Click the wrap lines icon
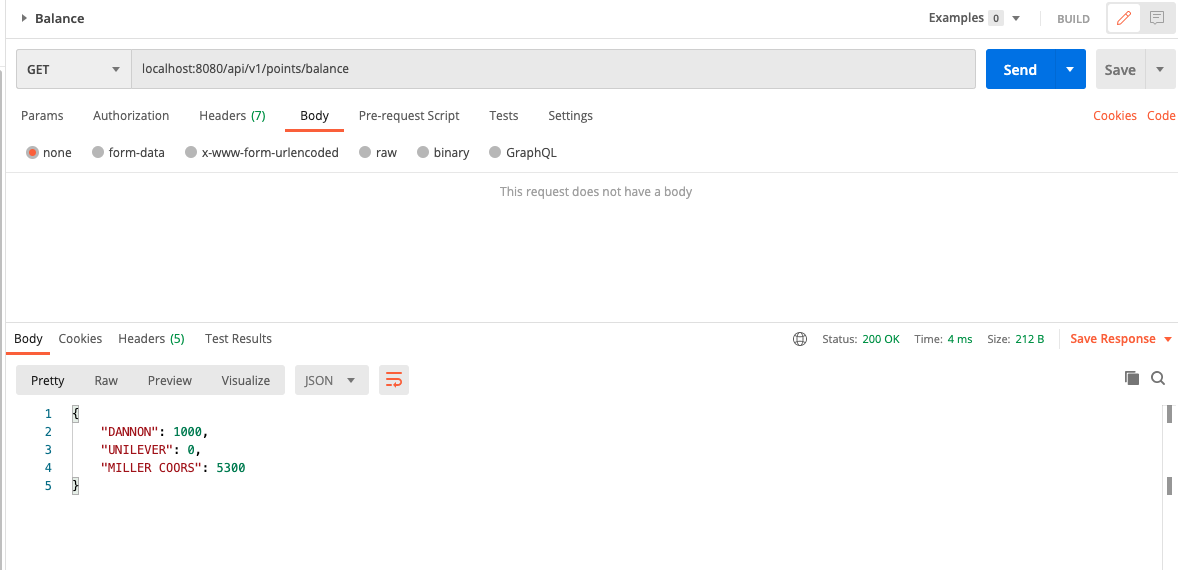 [394, 380]
